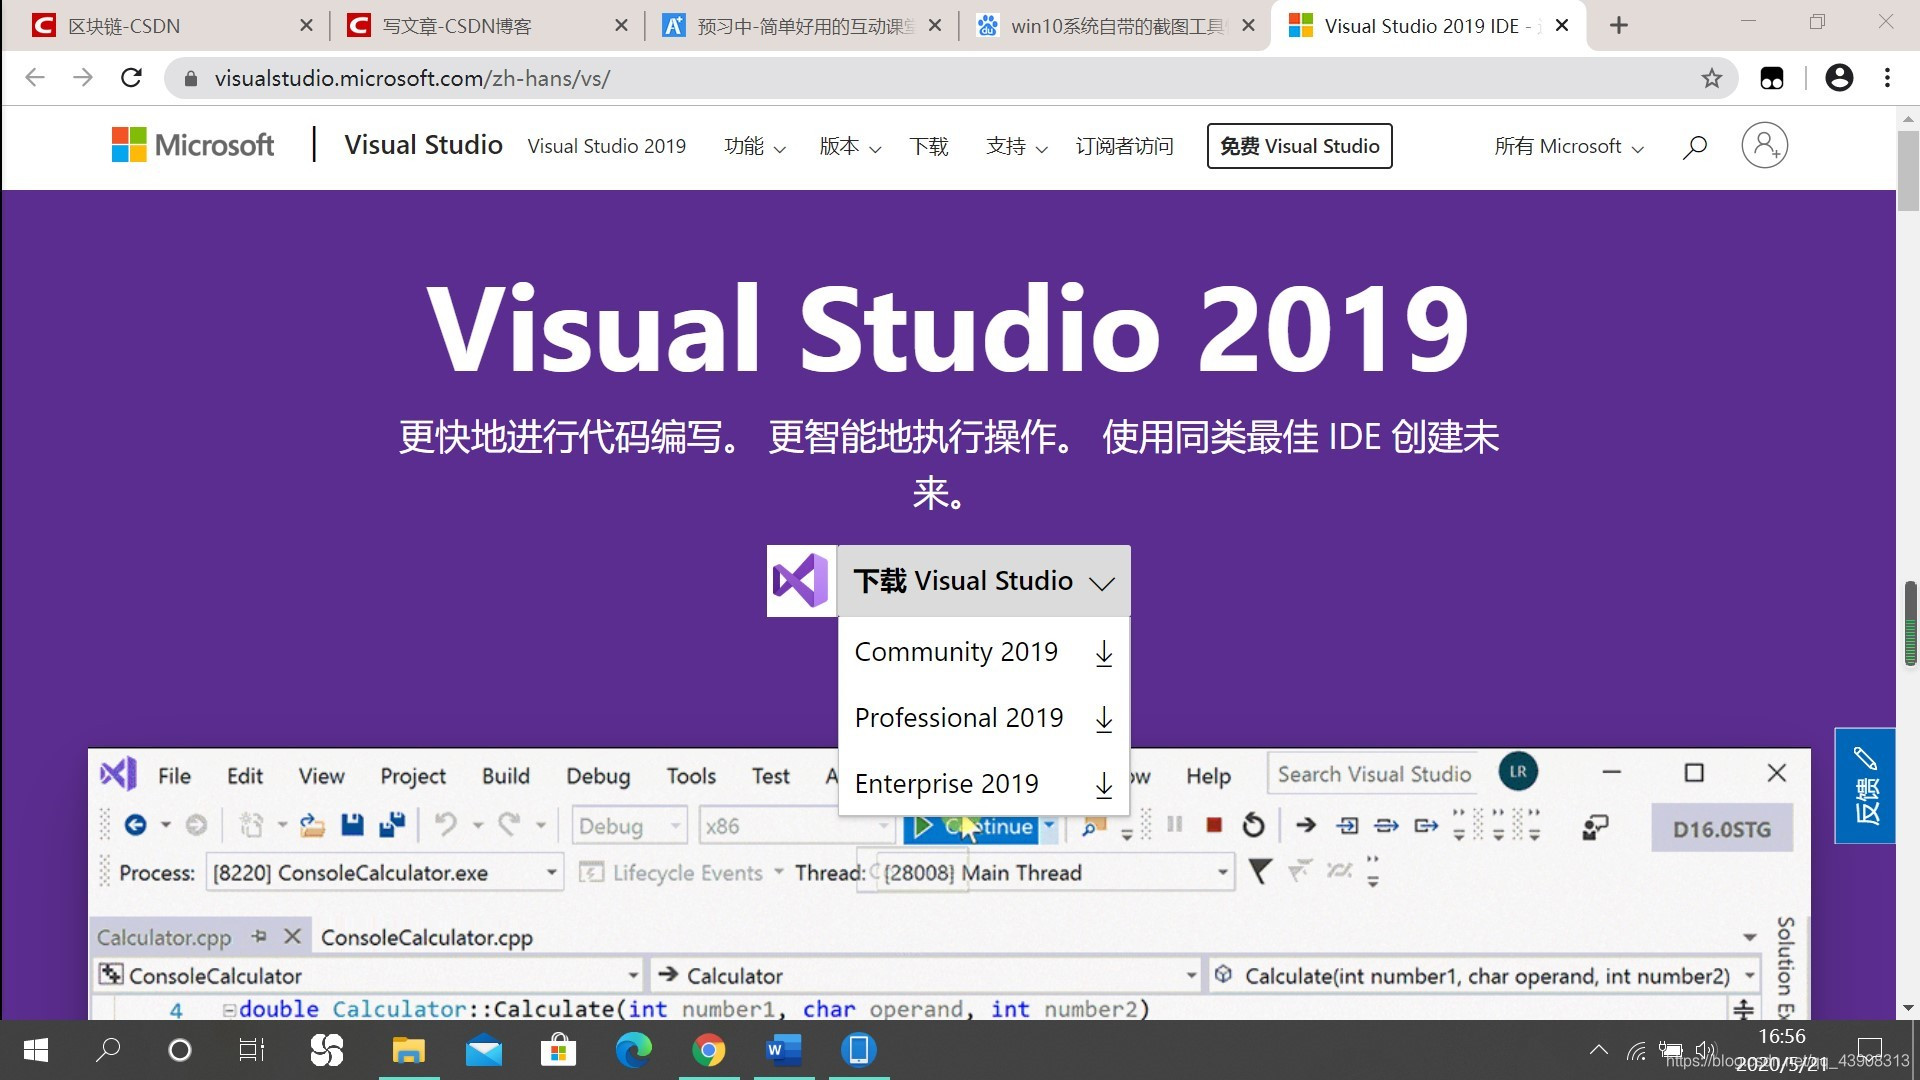Click the page vertical scrollbar thumb
This screenshot has height=1080, width=1920.
1907,170
